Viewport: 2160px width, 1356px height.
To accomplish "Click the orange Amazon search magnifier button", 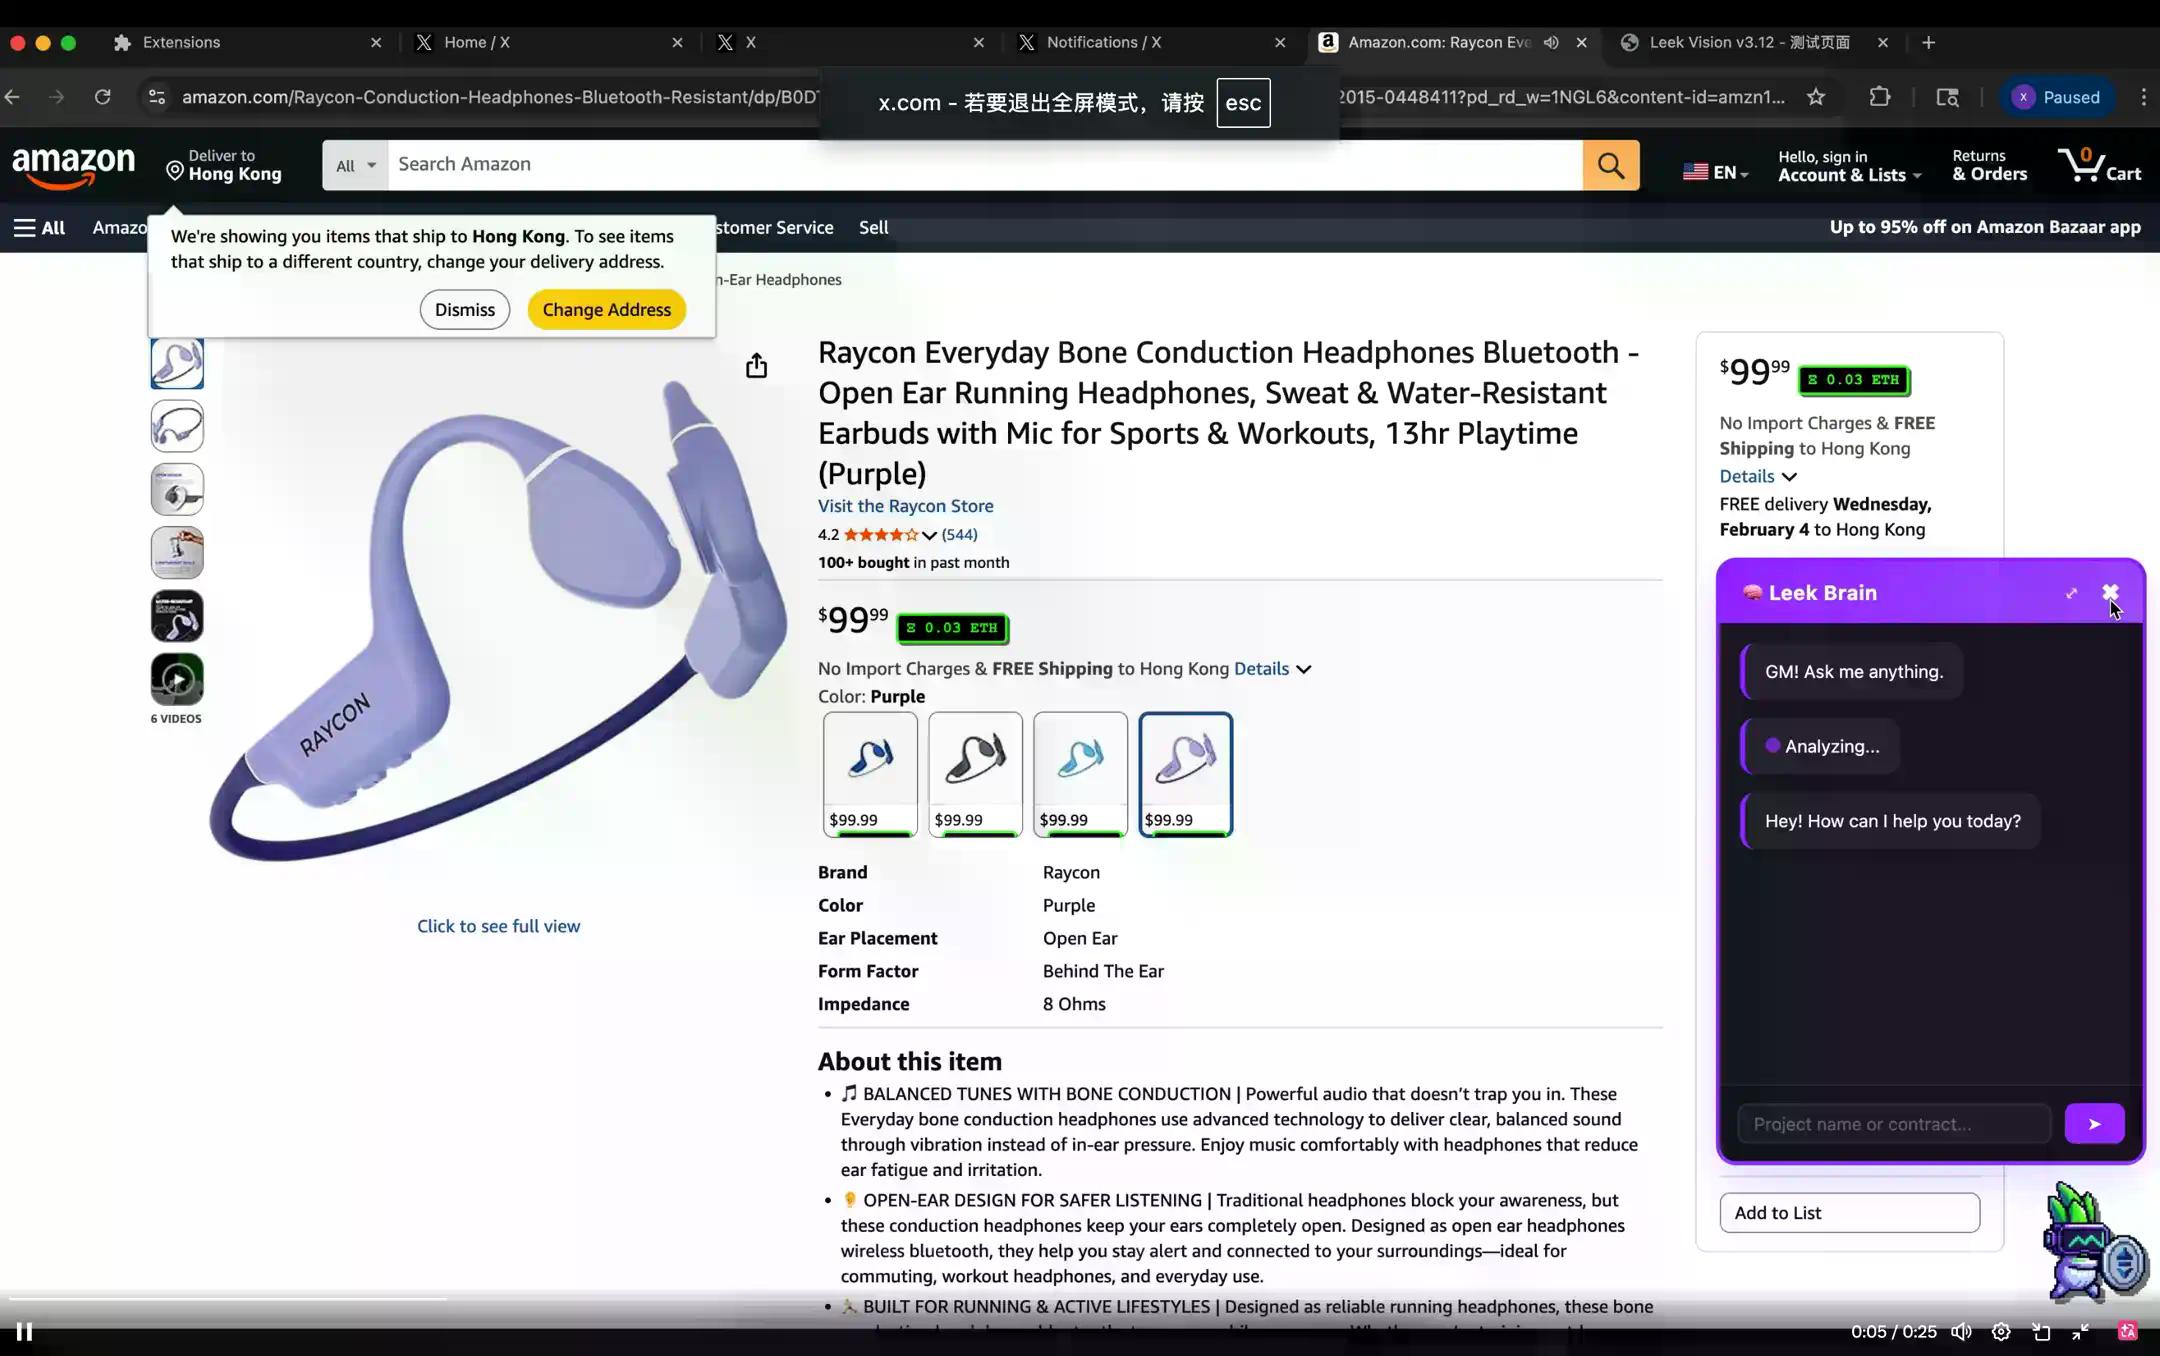I will pyautogui.click(x=1610, y=165).
